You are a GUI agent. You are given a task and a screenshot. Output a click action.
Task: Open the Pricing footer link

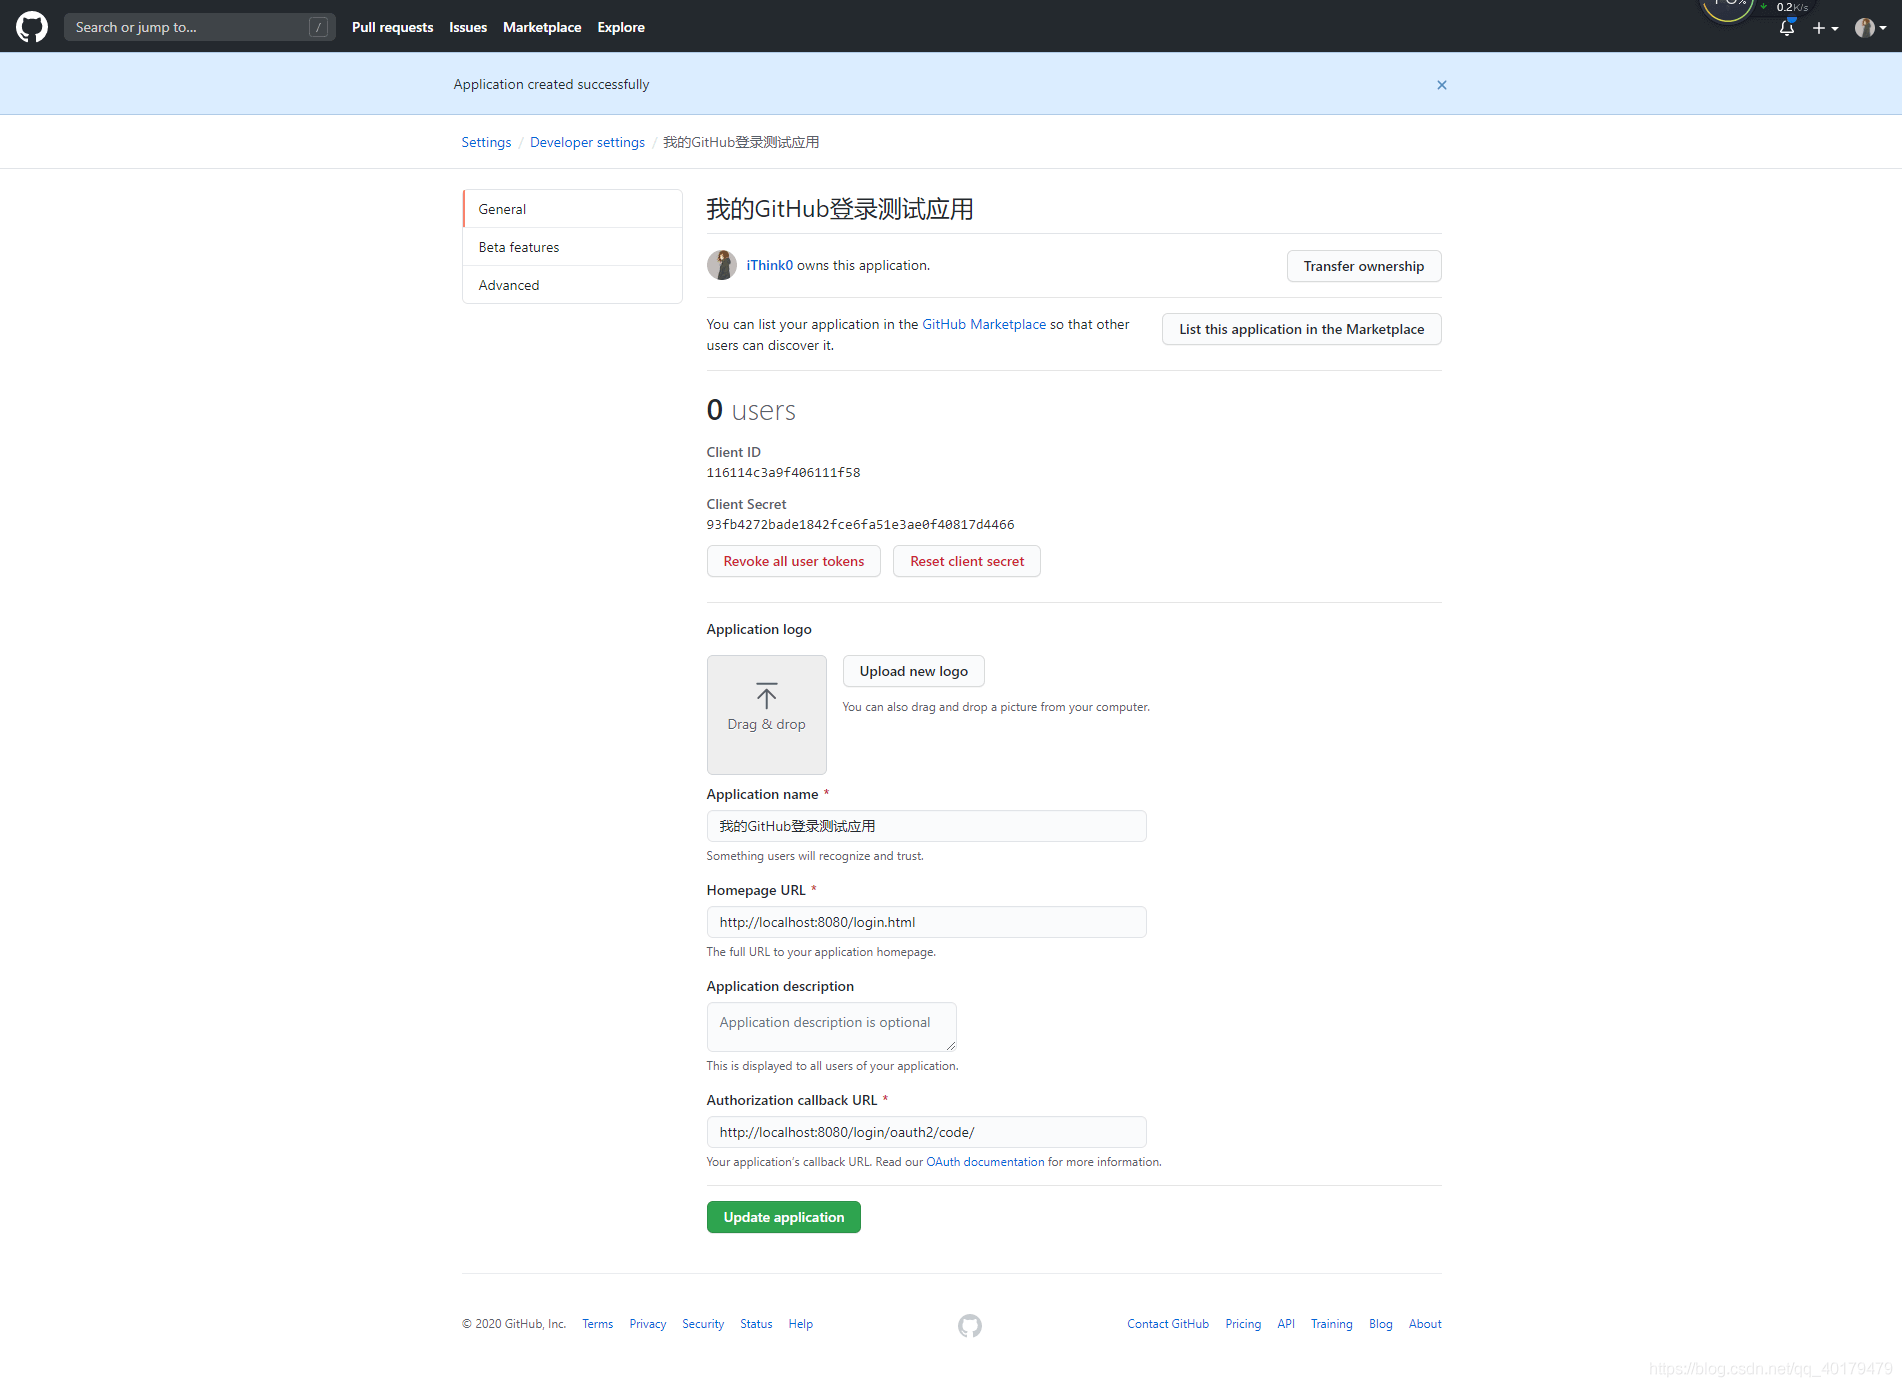pyautogui.click(x=1243, y=1324)
